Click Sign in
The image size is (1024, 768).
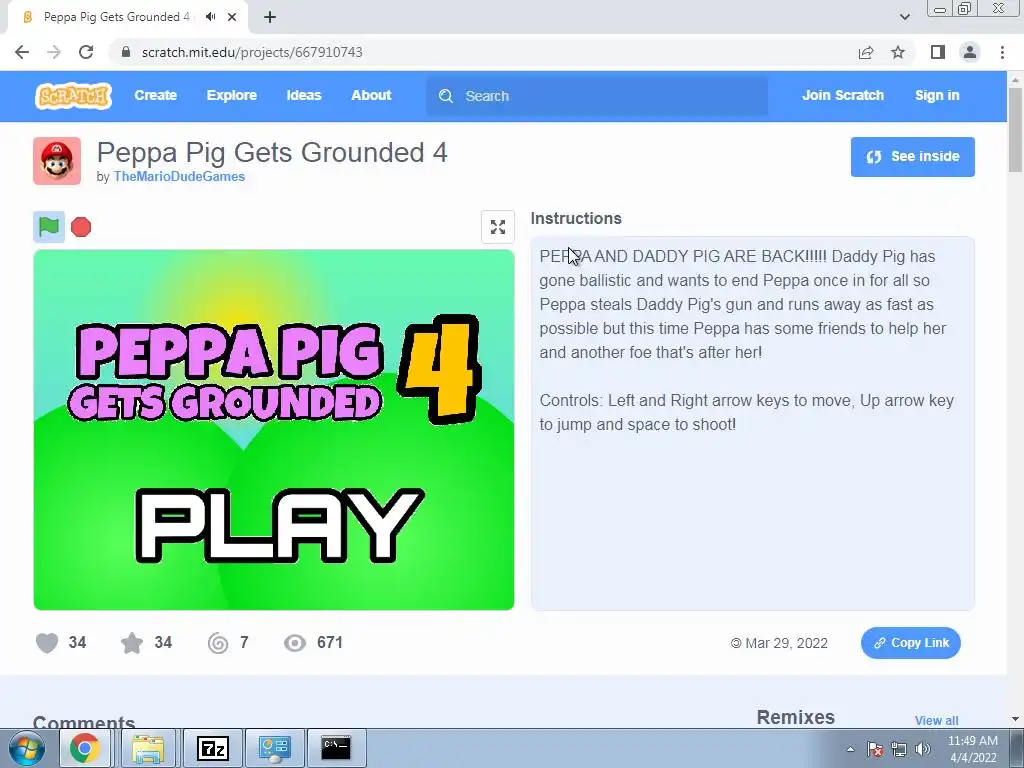tap(937, 95)
